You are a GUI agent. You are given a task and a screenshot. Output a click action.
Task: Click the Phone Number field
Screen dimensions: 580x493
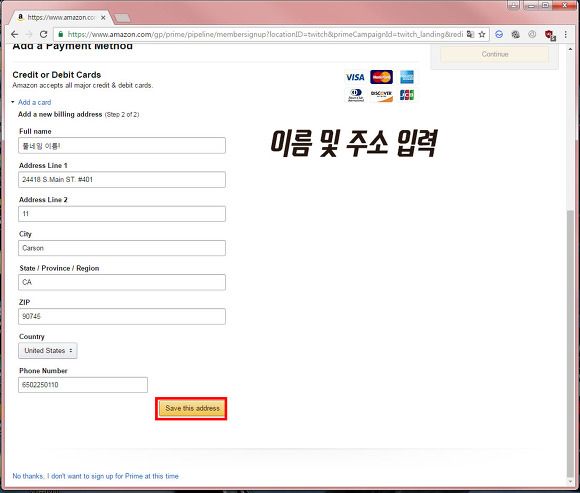[83, 385]
